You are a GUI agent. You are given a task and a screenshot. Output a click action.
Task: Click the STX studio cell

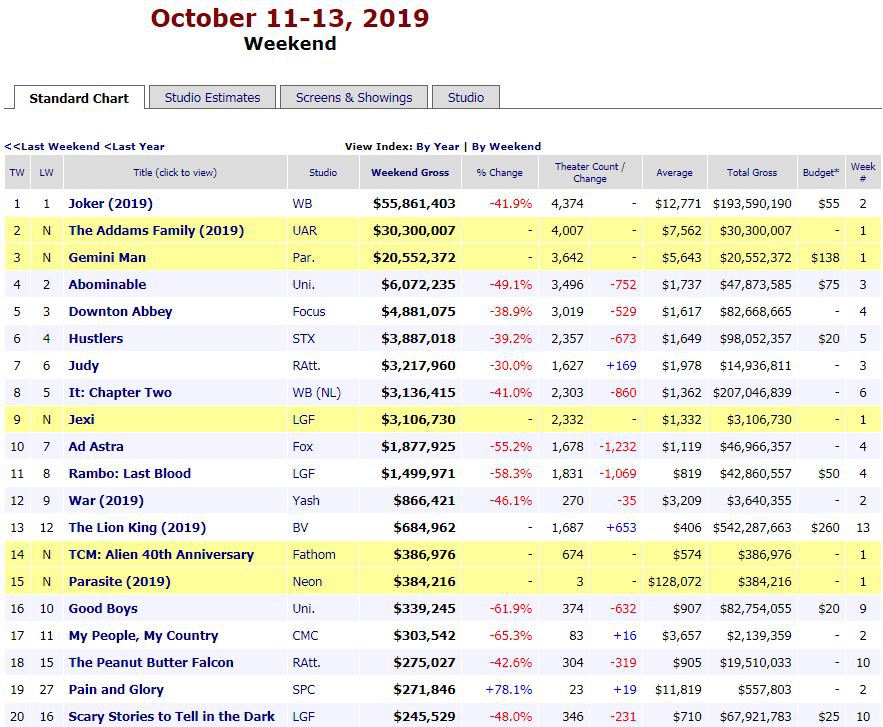click(x=304, y=338)
